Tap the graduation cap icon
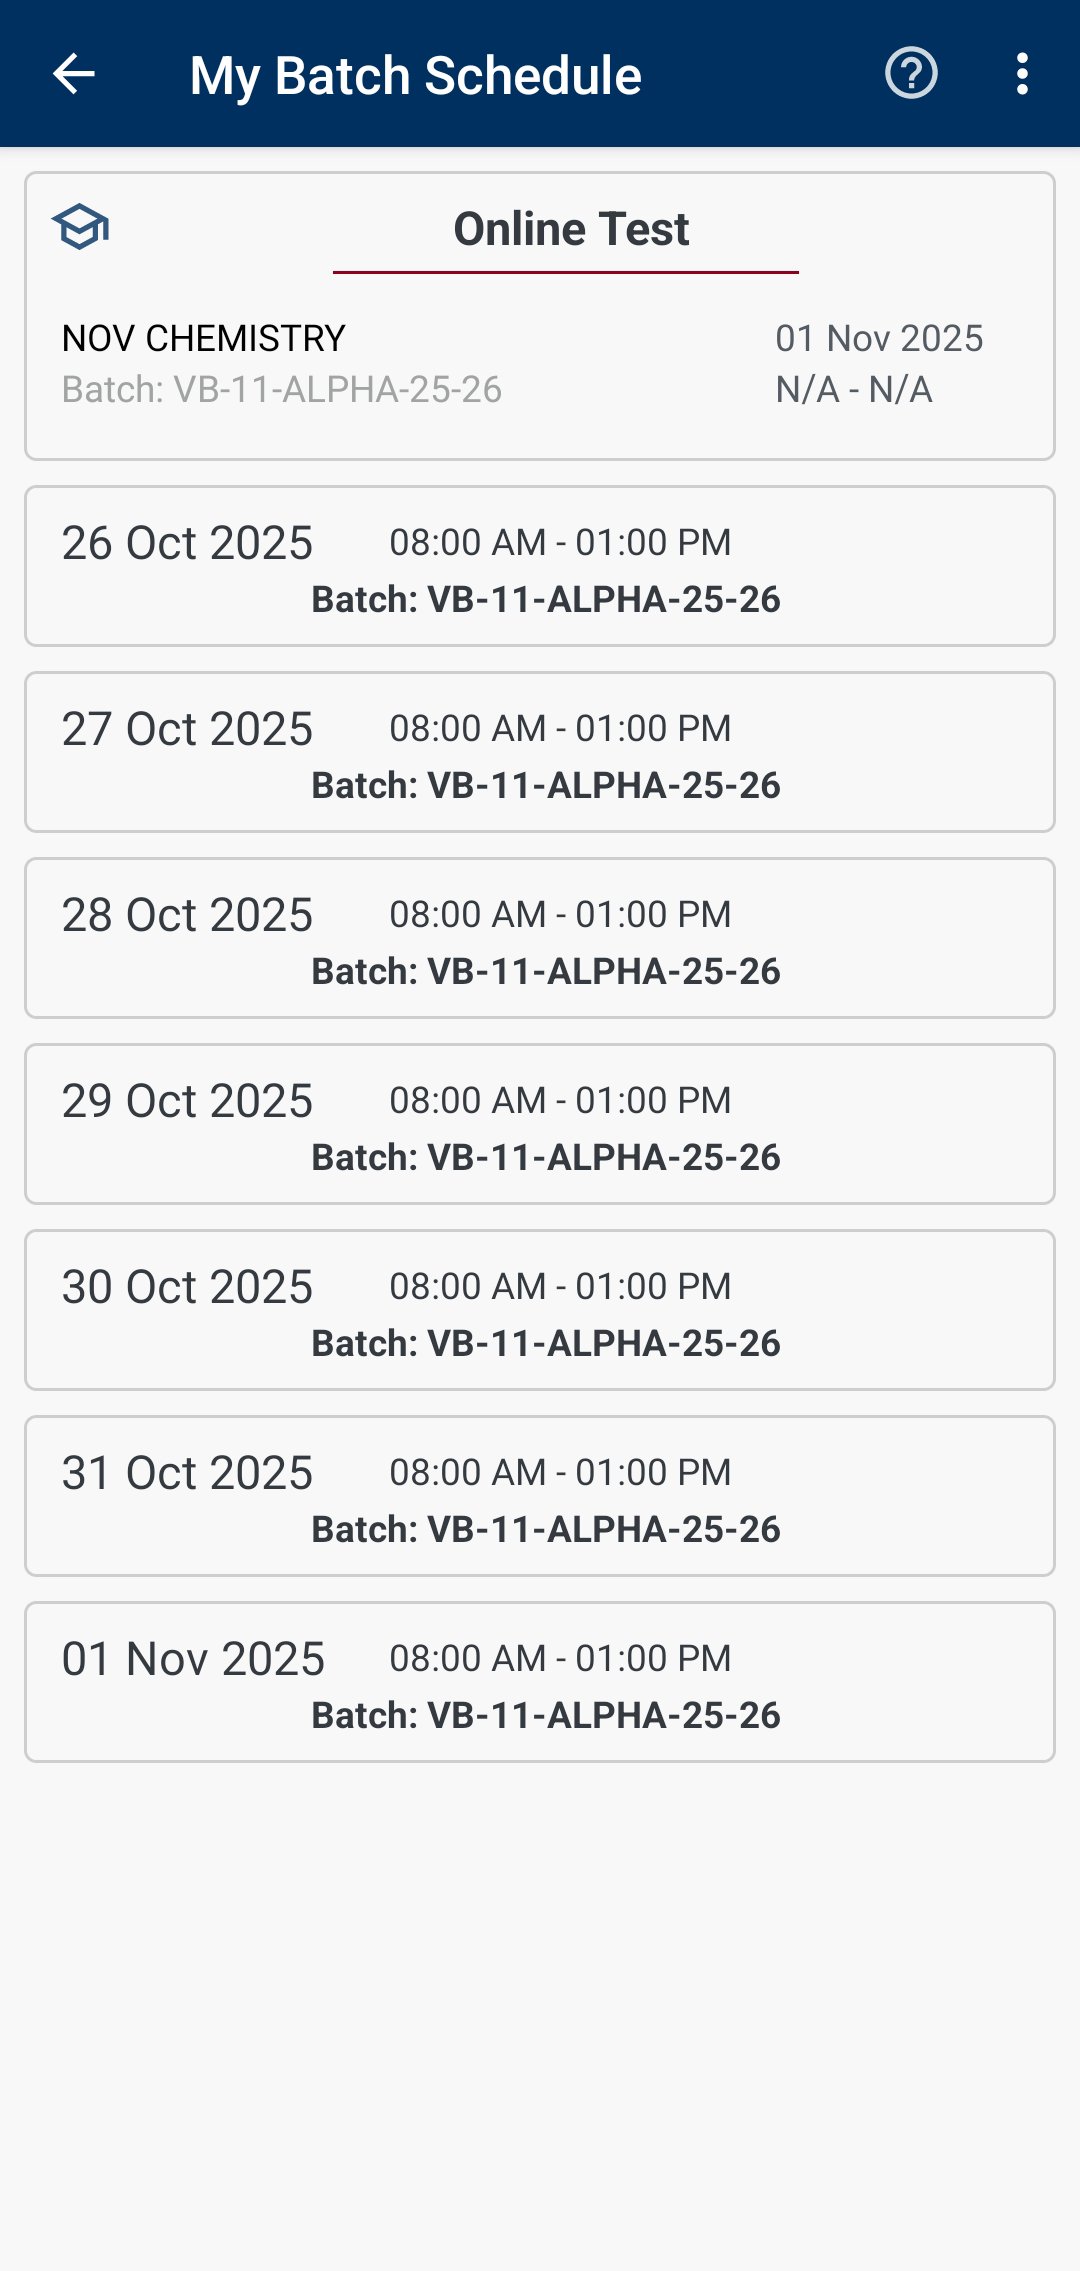Viewport: 1080px width, 2271px height. click(81, 227)
